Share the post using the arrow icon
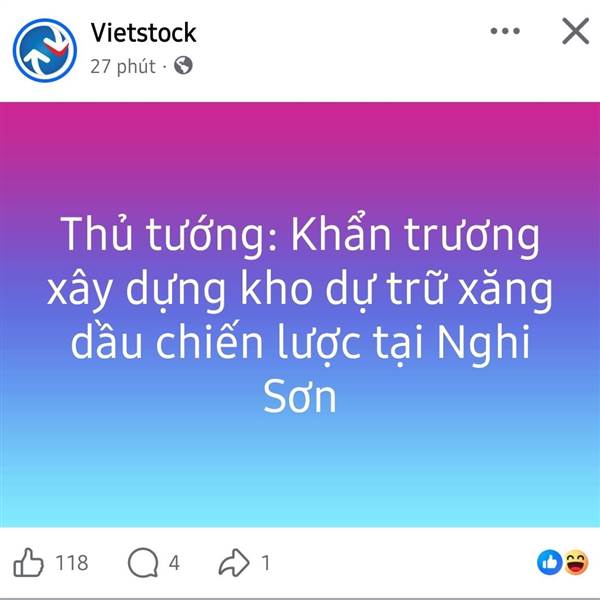The width and height of the screenshot is (600, 600). tap(234, 562)
